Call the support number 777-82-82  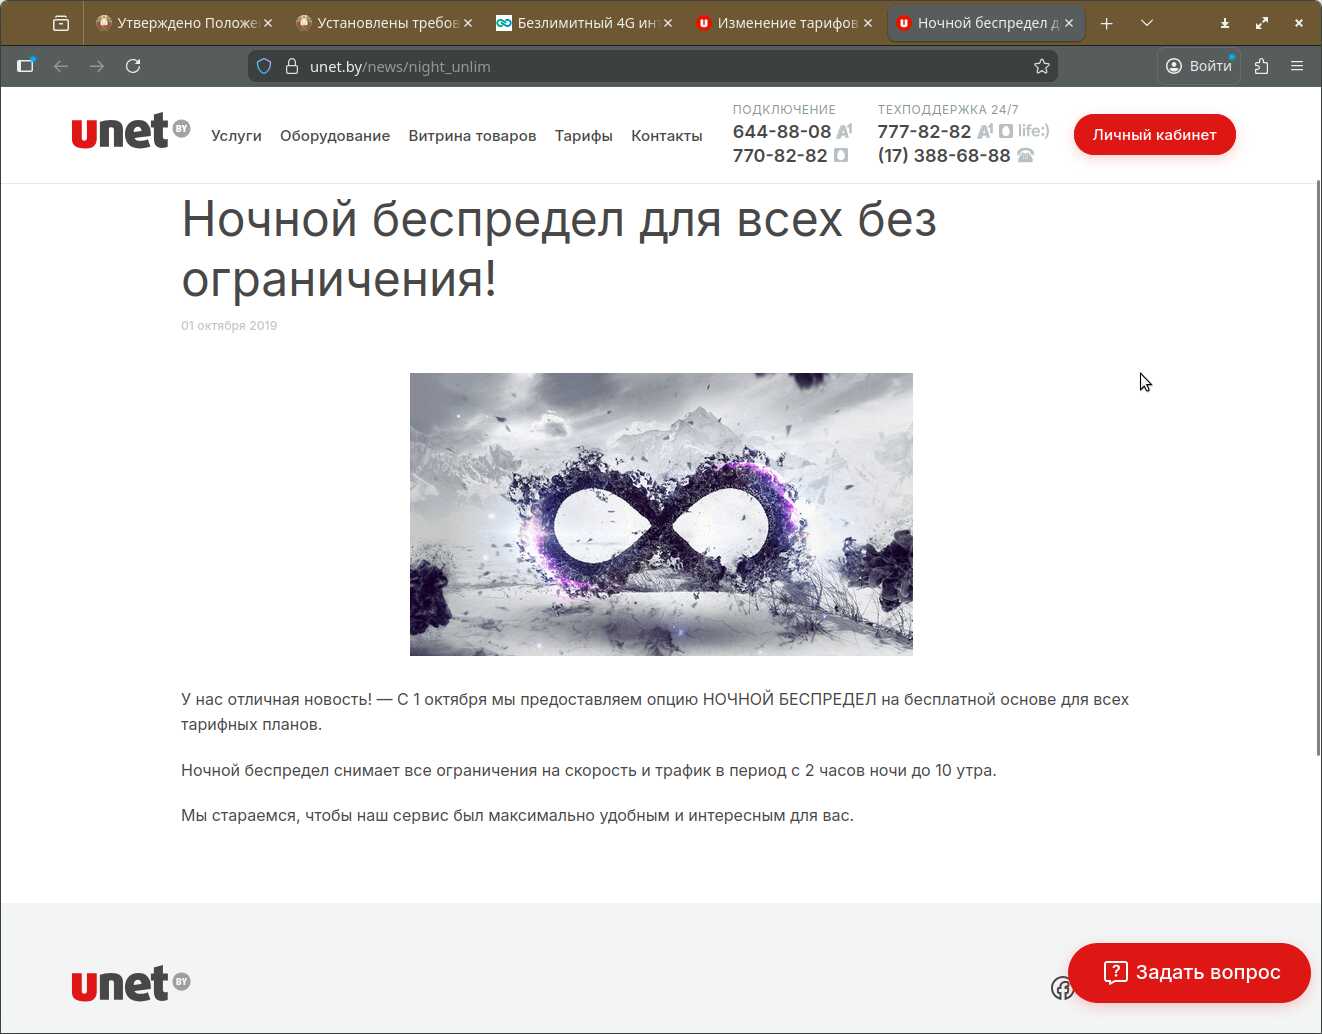pos(924,131)
